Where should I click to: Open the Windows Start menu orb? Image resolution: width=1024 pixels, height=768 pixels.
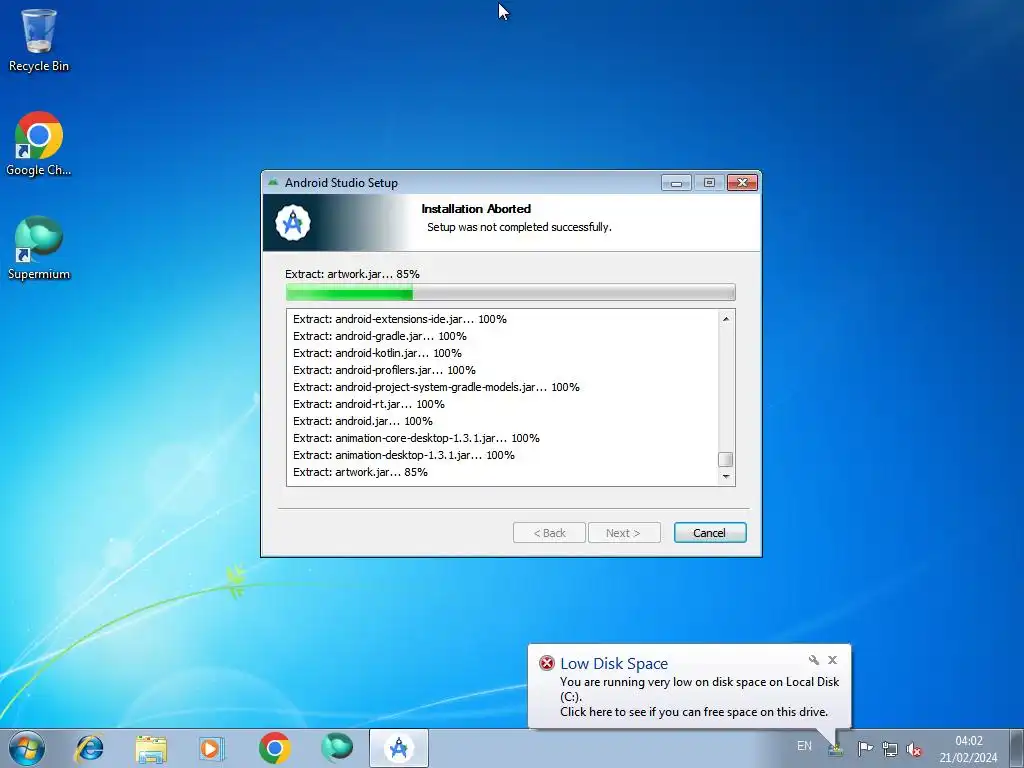click(27, 748)
